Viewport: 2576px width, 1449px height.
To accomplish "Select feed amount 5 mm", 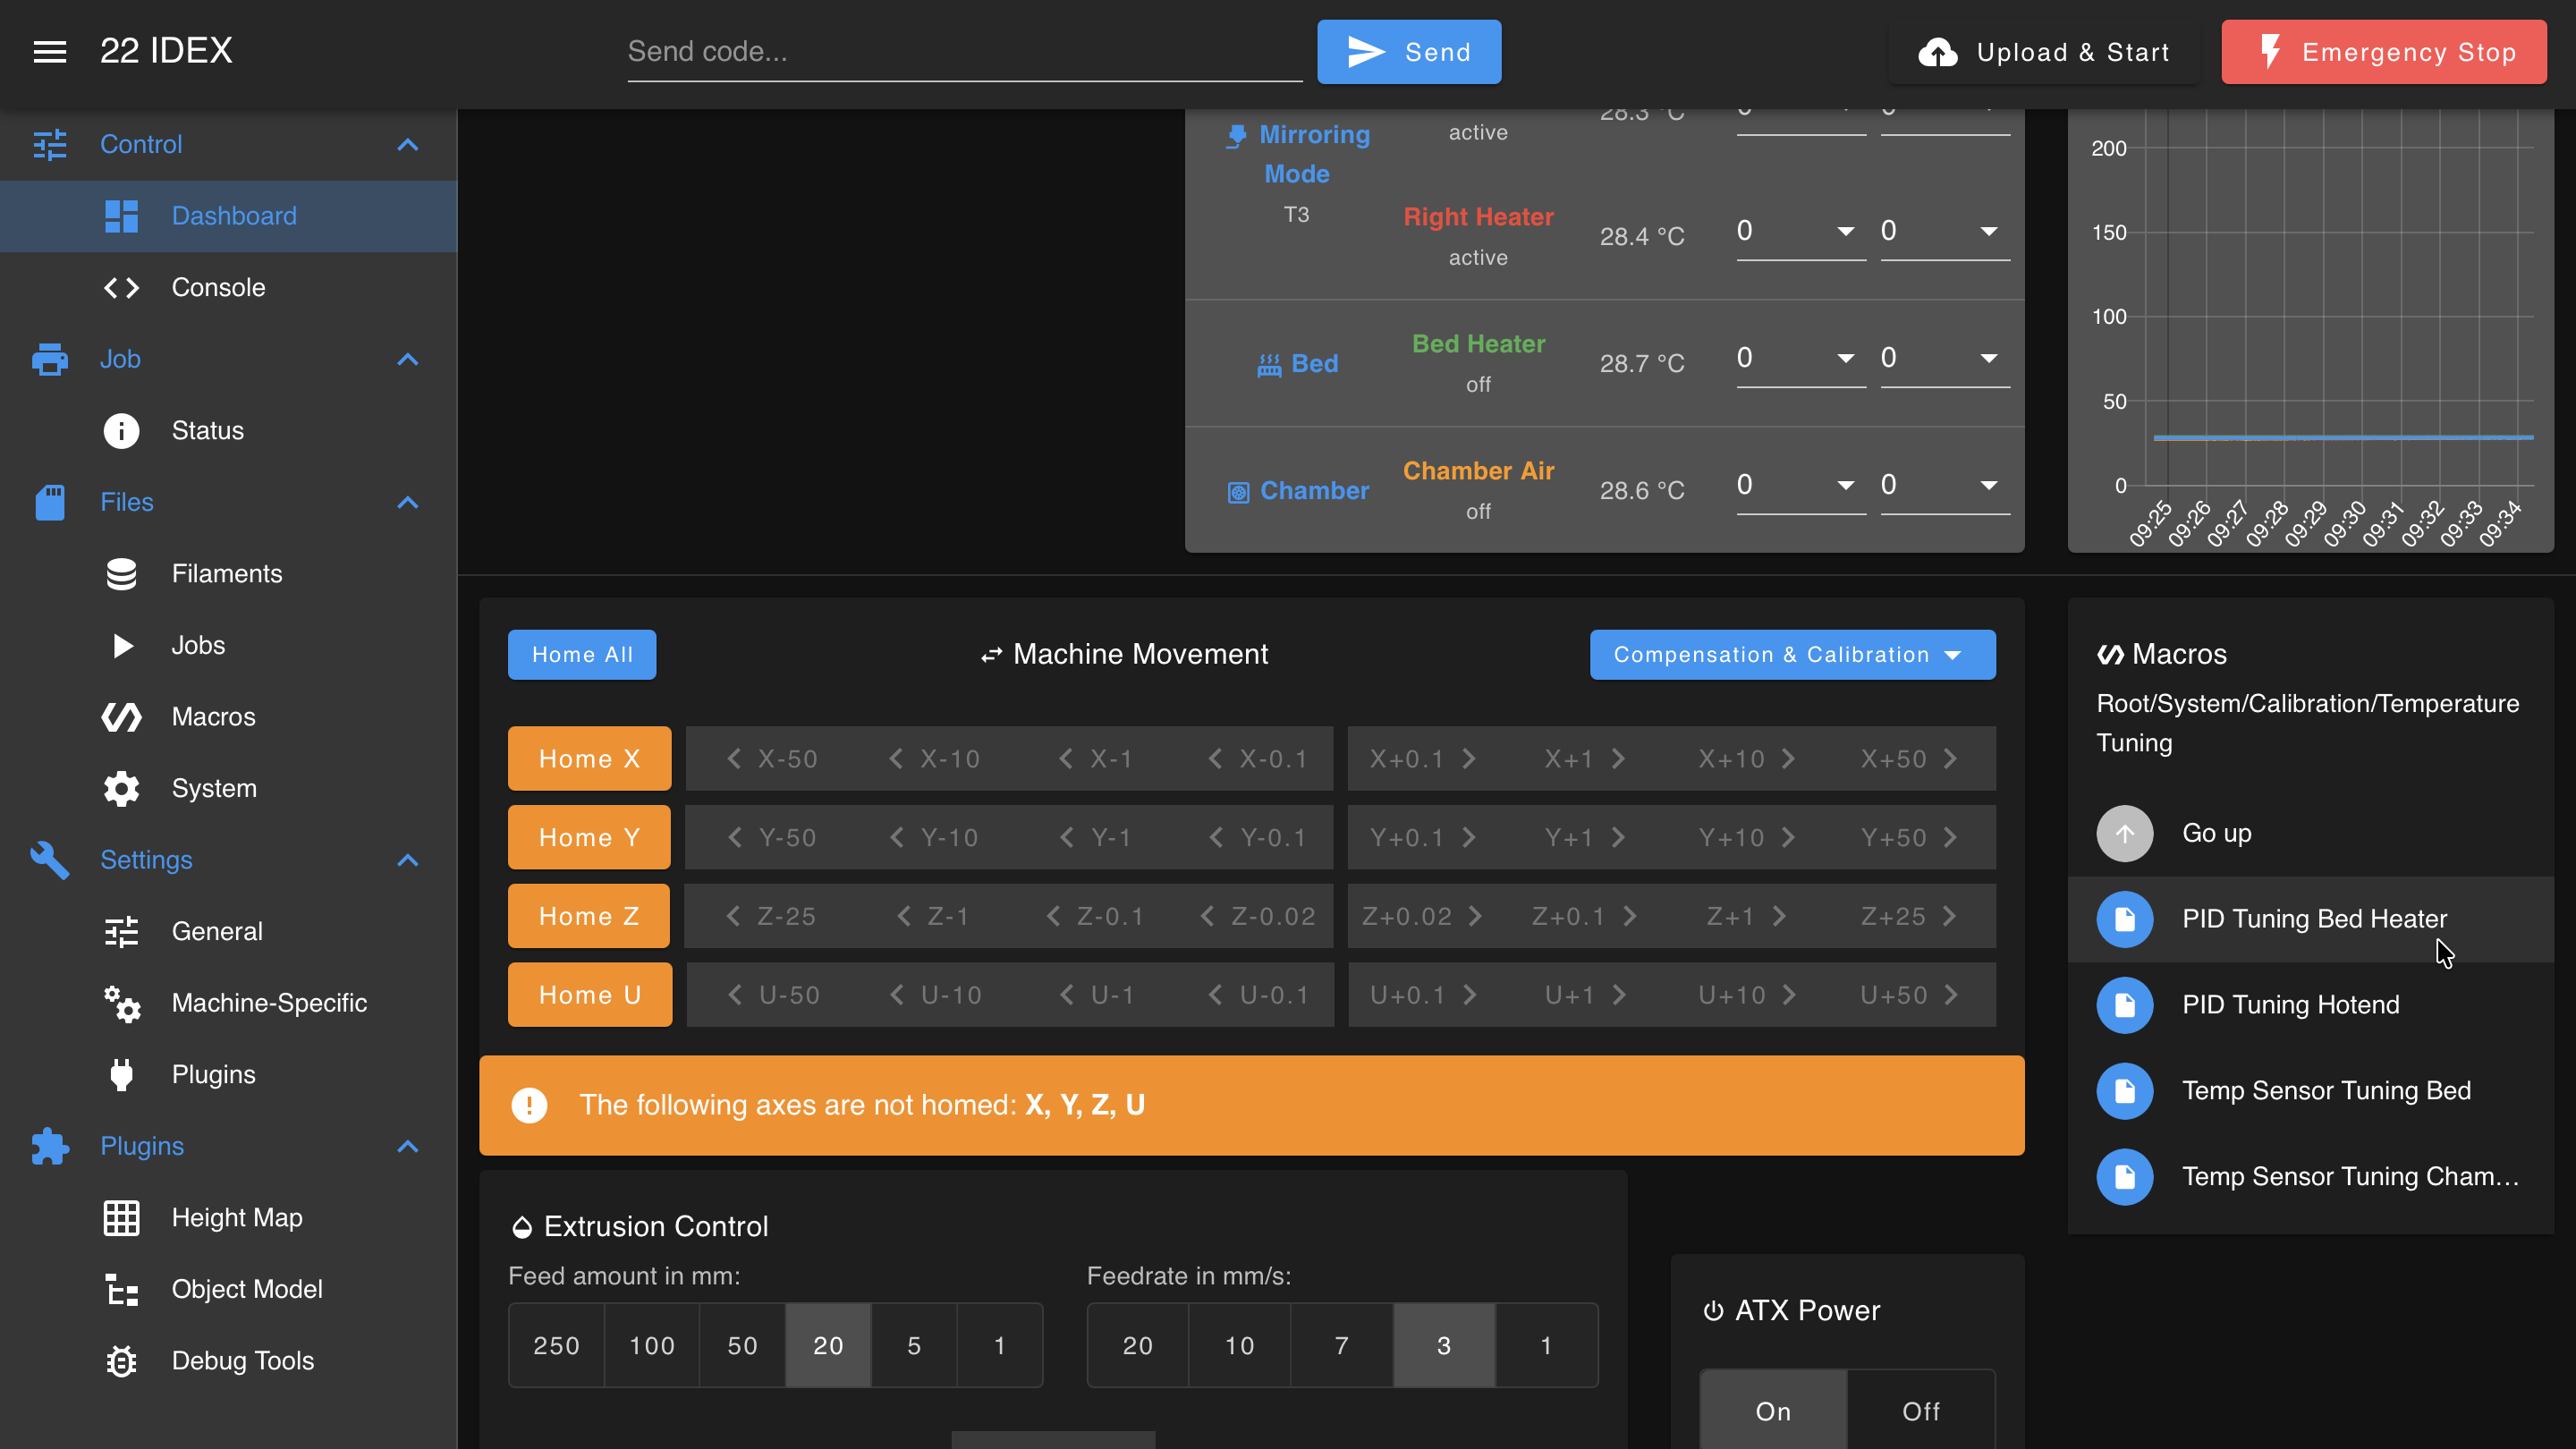I will (x=914, y=1346).
